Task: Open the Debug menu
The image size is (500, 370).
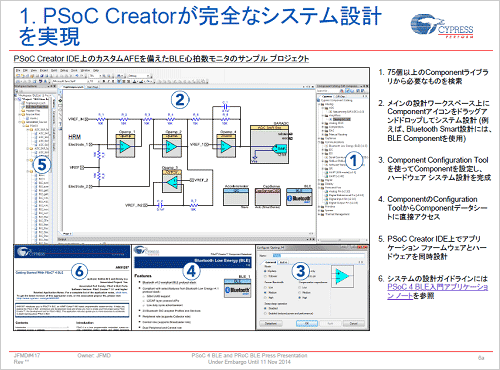Action: [64, 71]
